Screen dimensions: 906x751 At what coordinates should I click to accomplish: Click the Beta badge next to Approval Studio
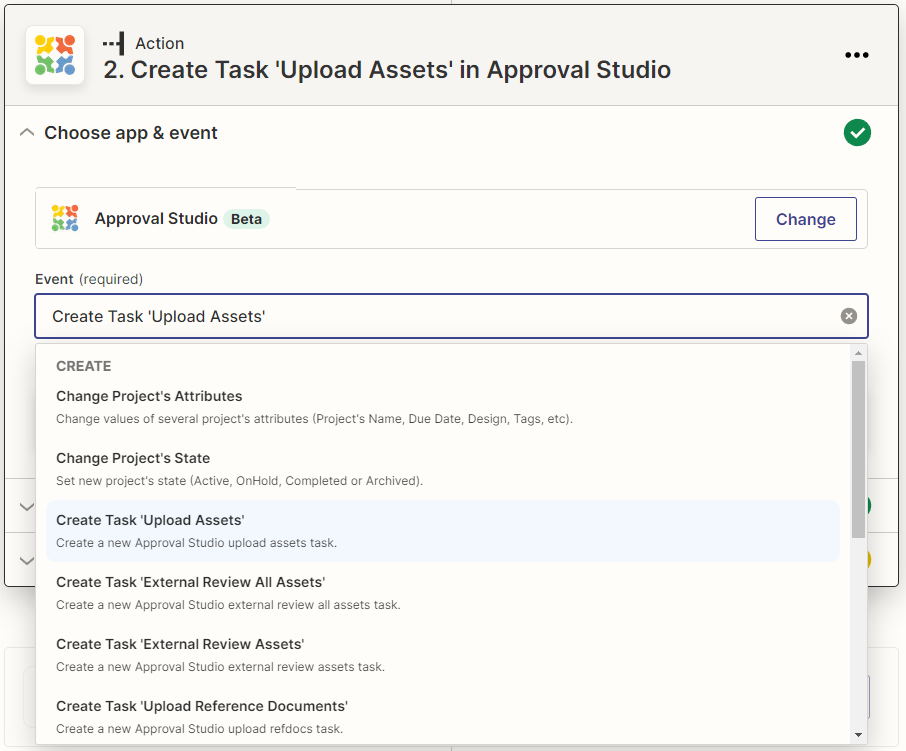pos(246,219)
